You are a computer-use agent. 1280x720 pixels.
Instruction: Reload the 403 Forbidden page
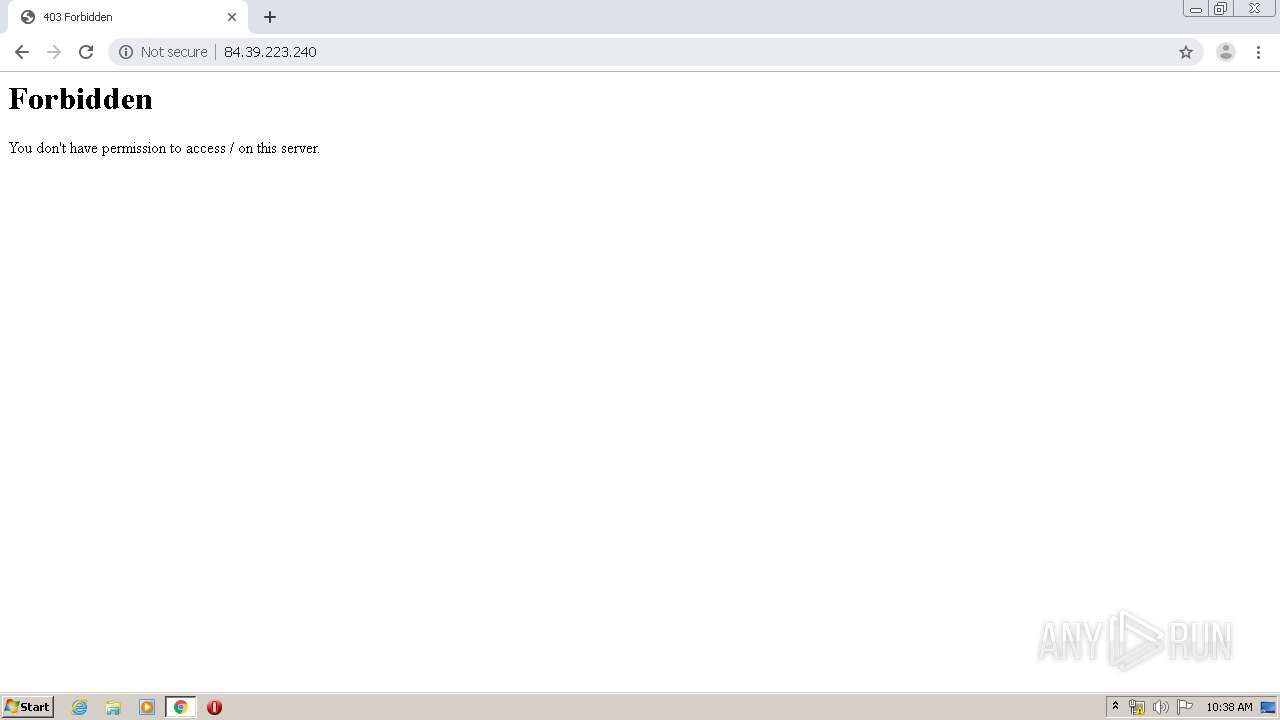[86, 52]
